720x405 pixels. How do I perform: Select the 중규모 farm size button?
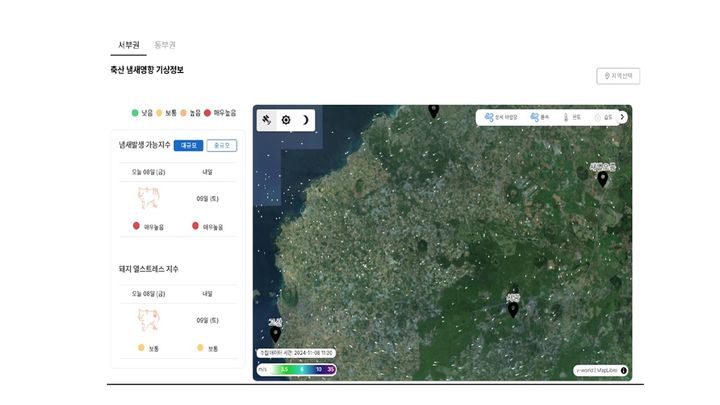(221, 145)
